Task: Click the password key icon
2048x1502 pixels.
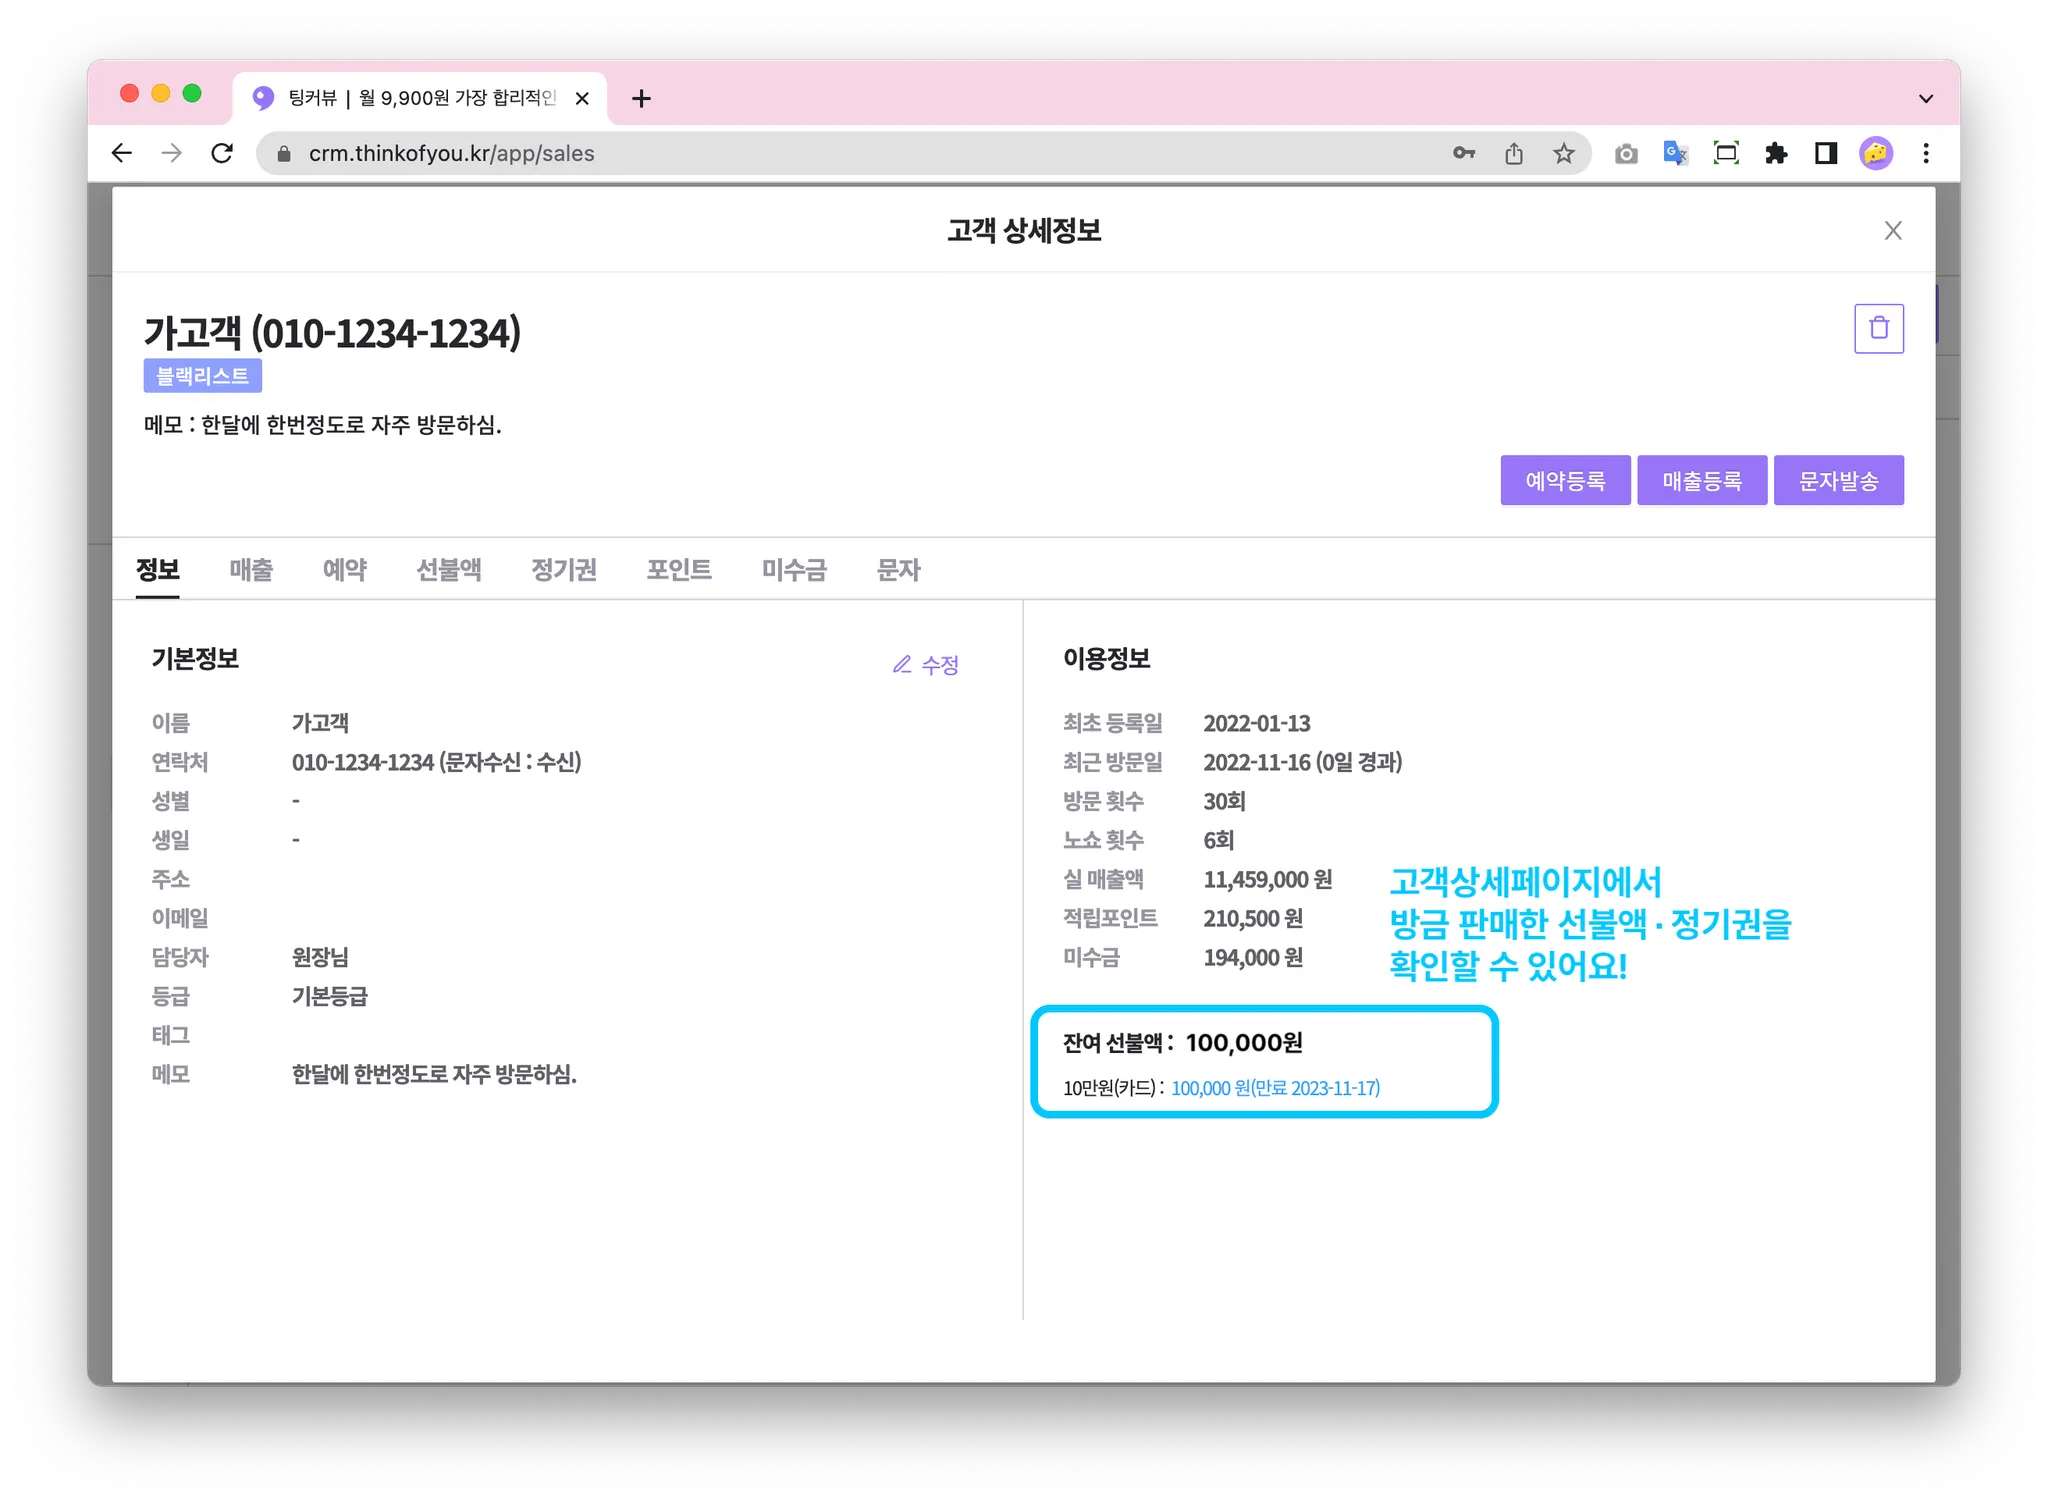Action: 1464,153
